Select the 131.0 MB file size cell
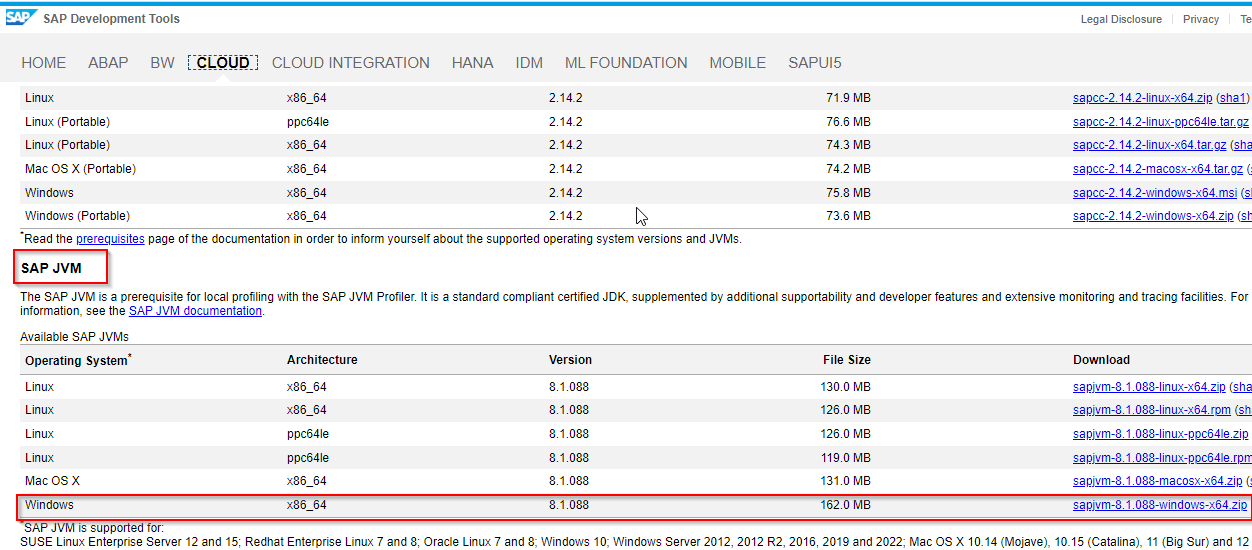1252x550 pixels. 845,481
